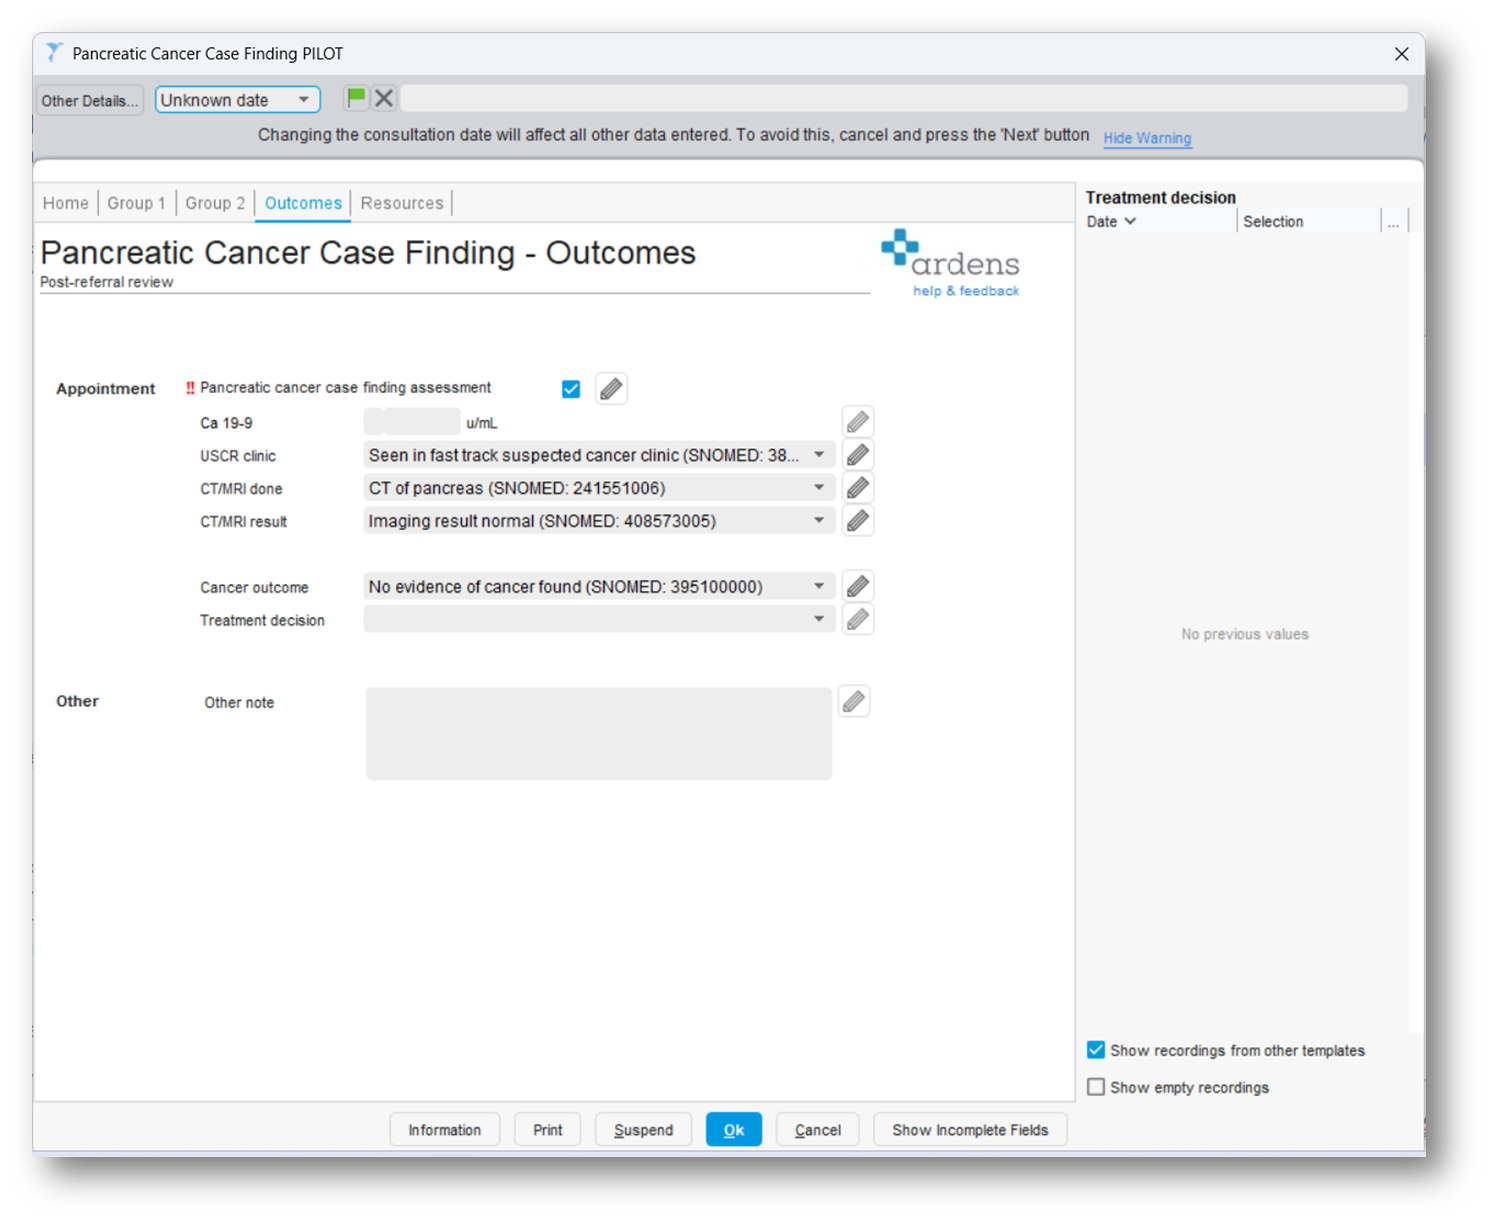
Task: Open the Unknown date dropdown
Action: point(237,100)
